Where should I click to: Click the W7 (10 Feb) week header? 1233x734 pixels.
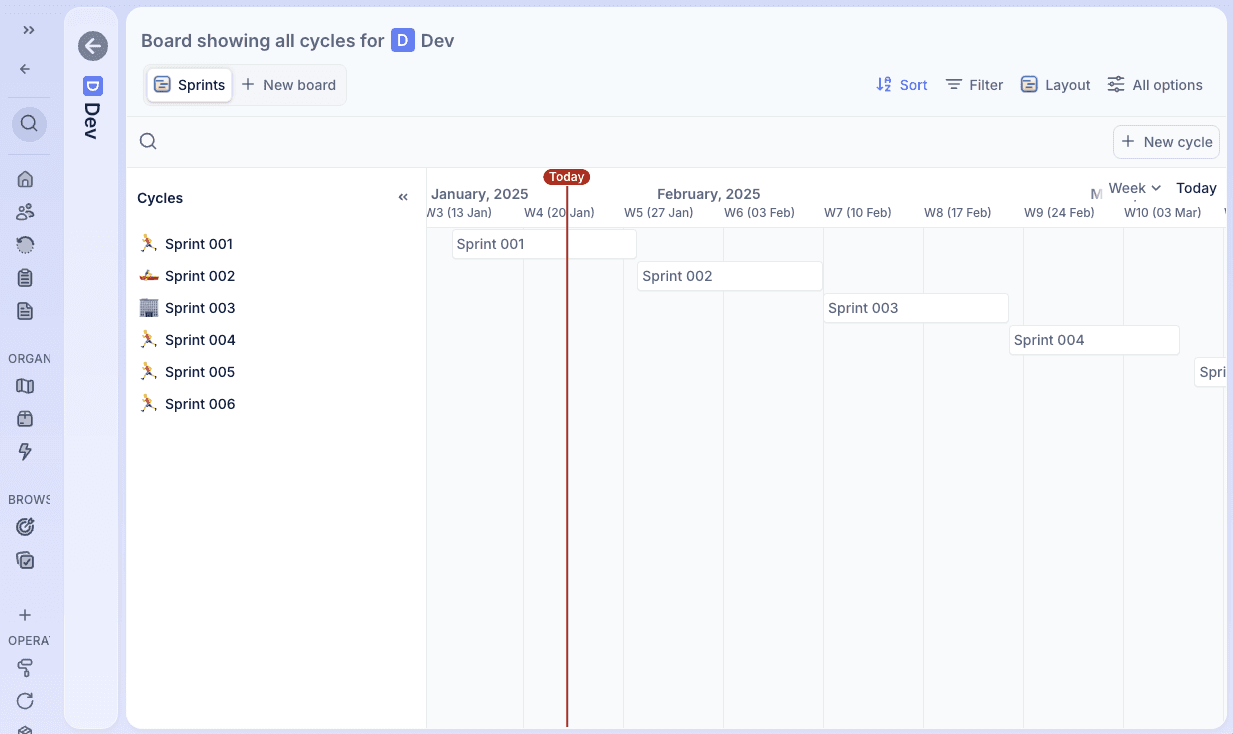[858, 212]
